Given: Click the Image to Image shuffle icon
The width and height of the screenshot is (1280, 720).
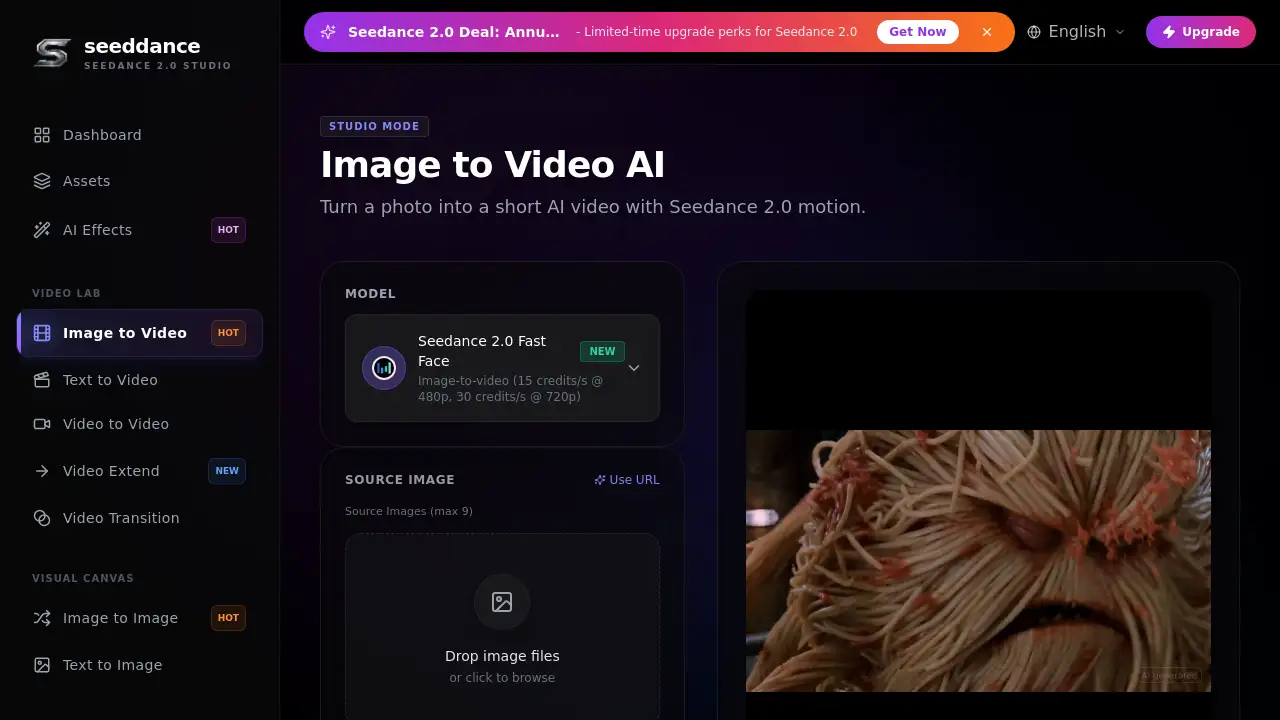Looking at the screenshot, I should point(42,618).
